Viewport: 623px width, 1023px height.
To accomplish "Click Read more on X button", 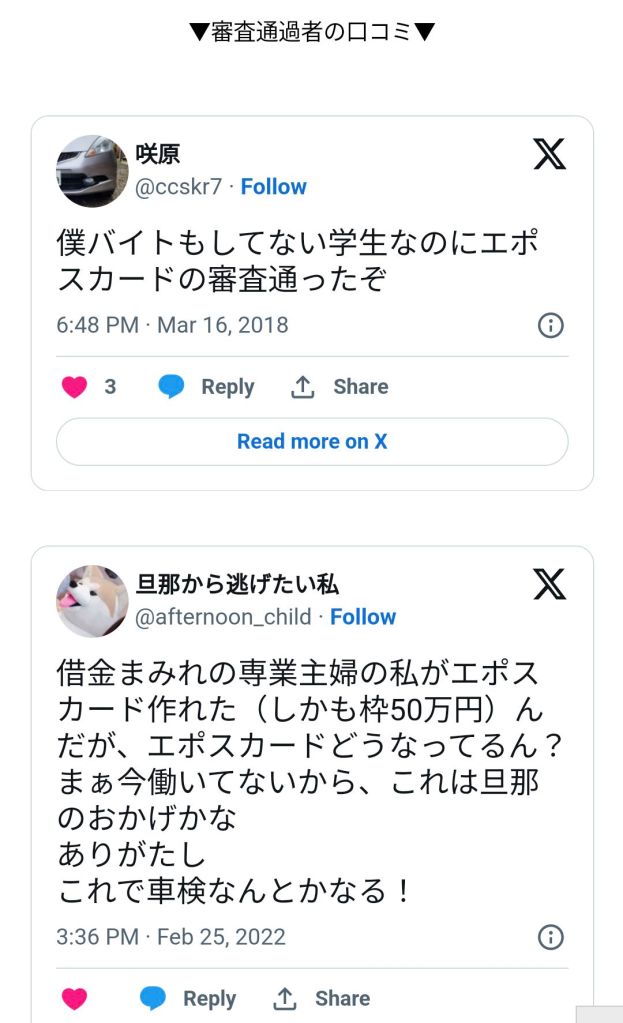I will click(x=312, y=441).
